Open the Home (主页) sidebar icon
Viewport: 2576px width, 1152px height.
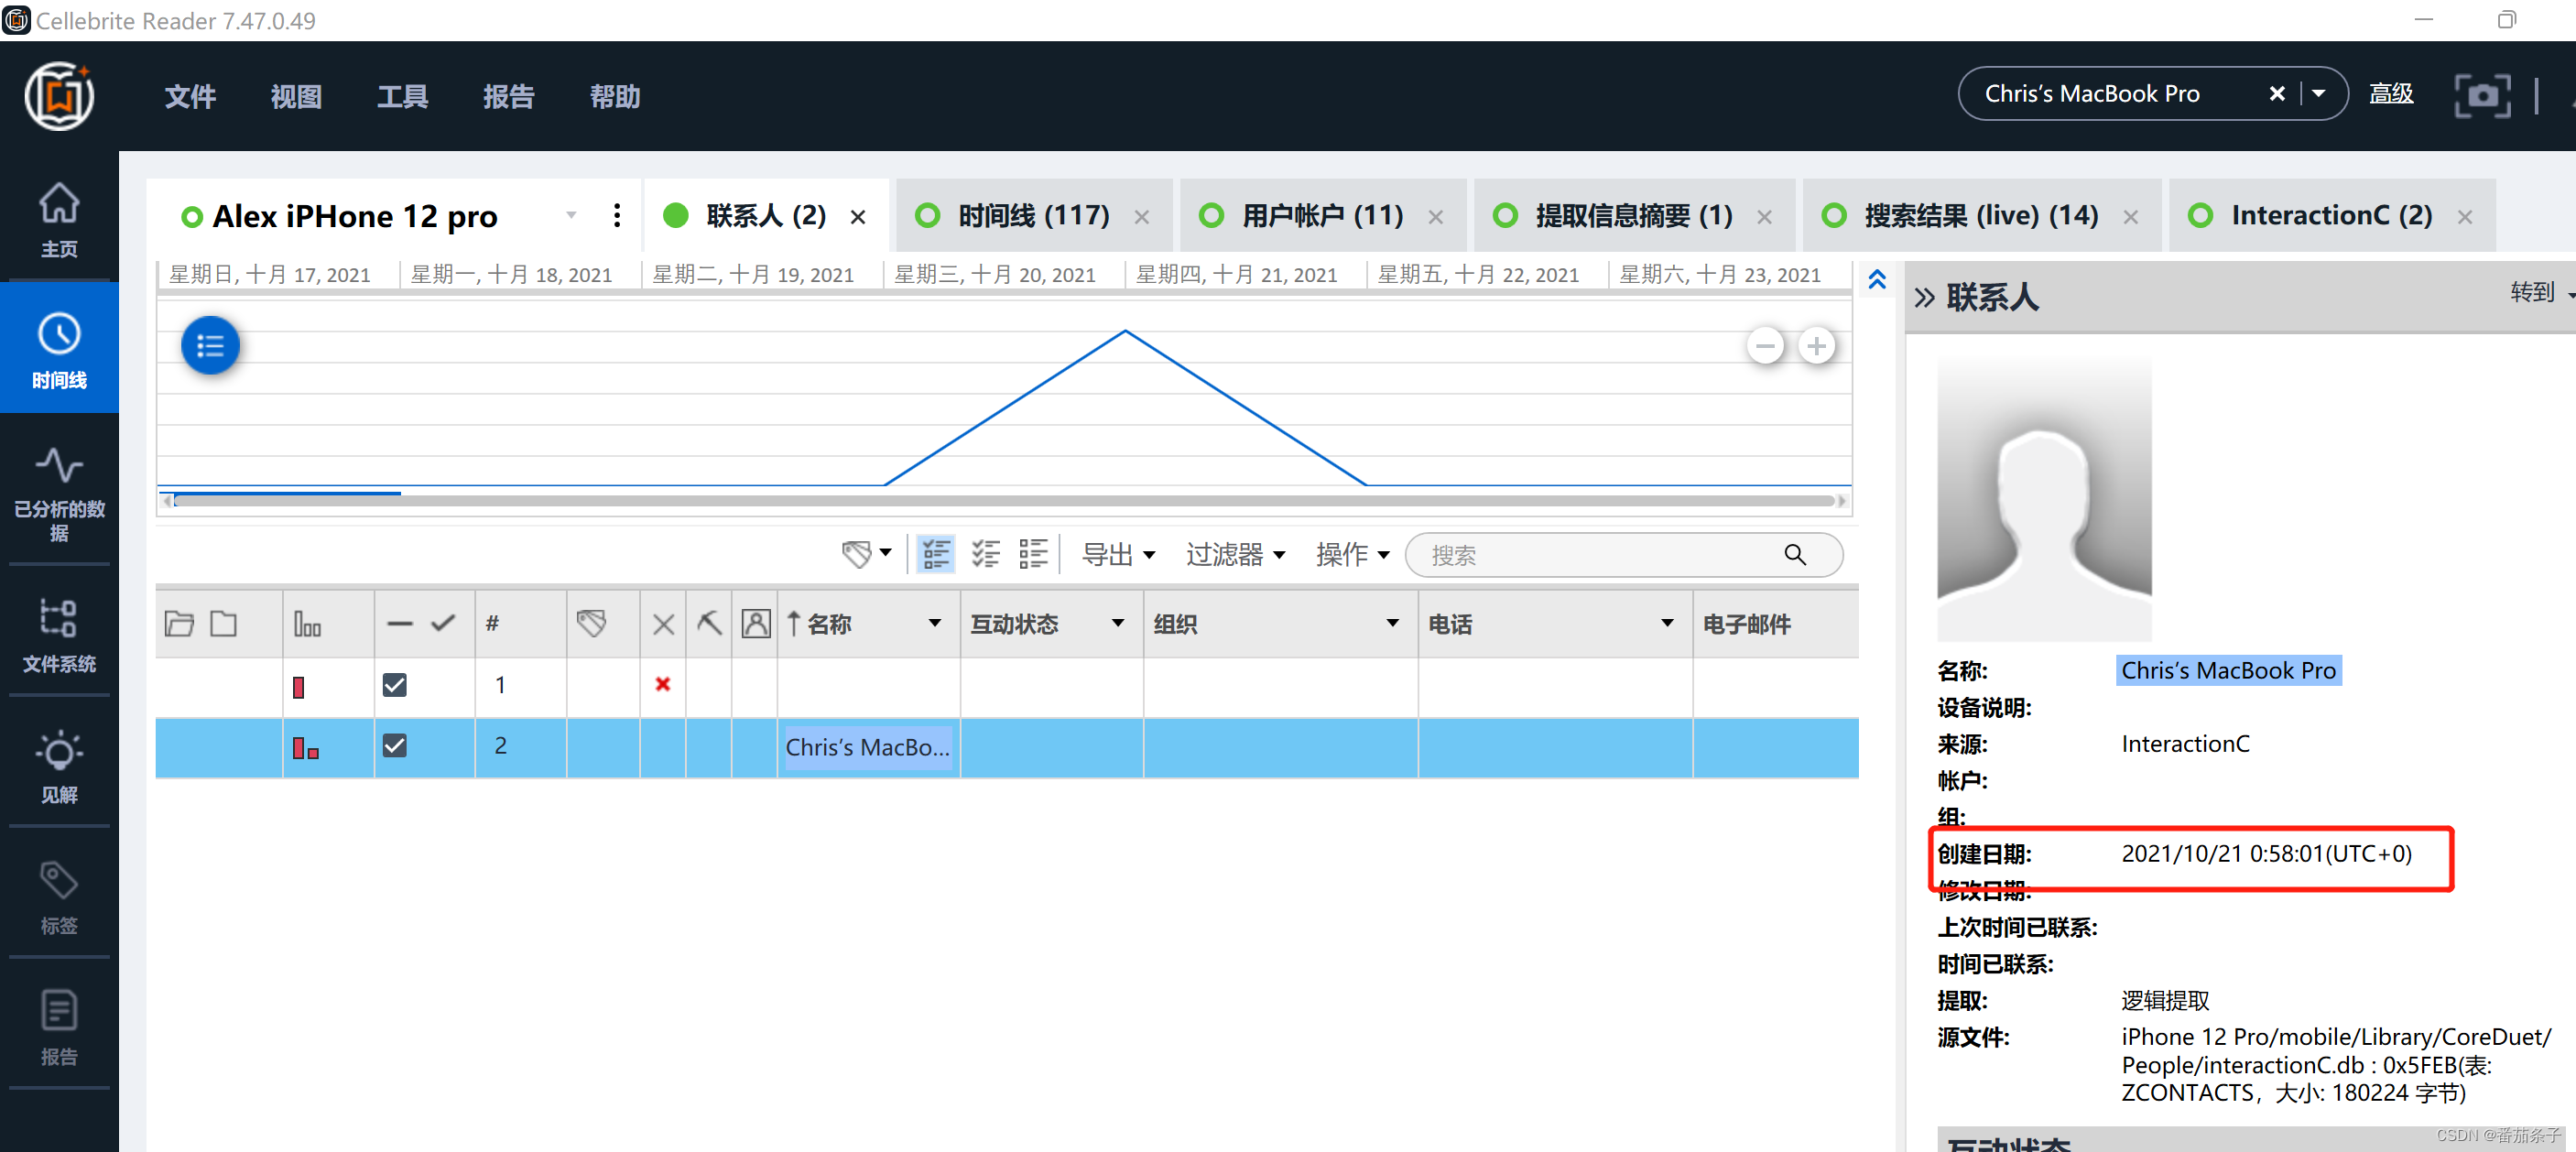[x=59, y=219]
